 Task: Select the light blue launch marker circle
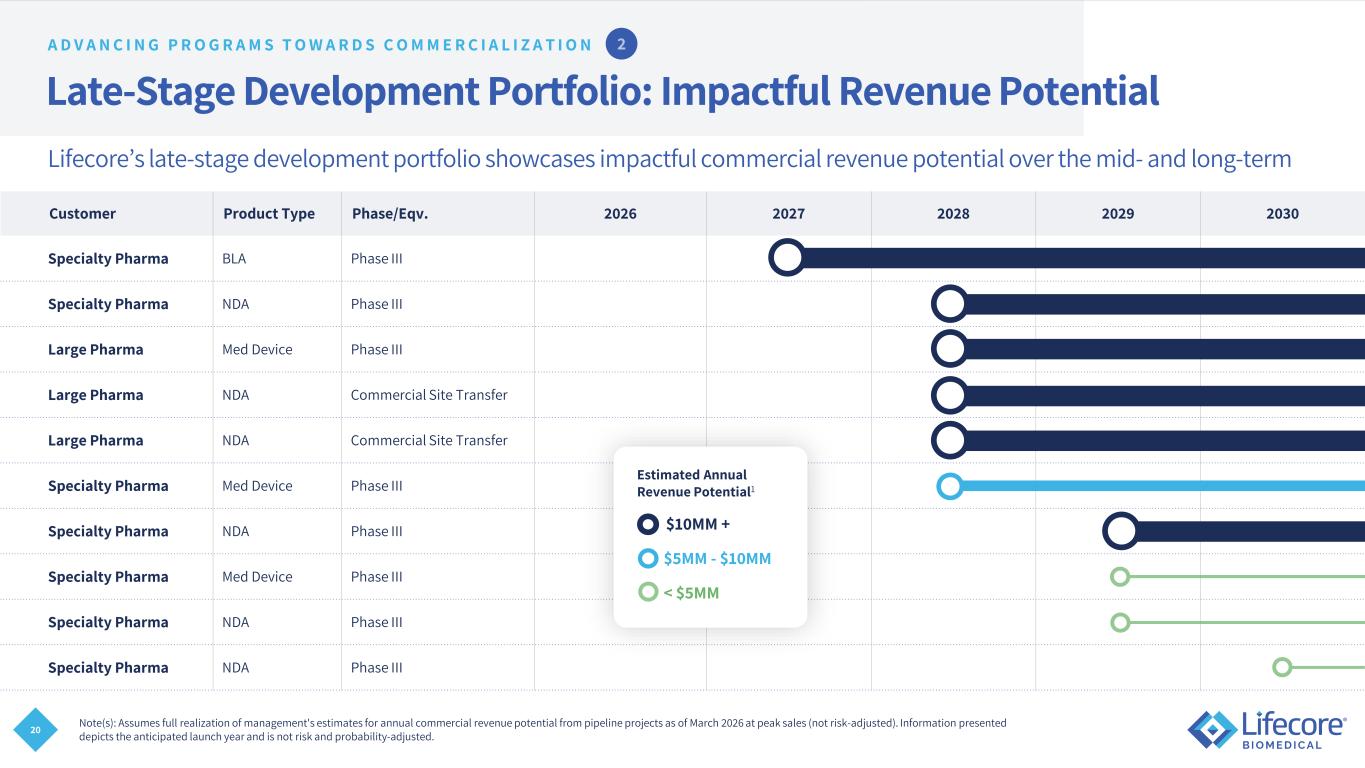coord(949,486)
